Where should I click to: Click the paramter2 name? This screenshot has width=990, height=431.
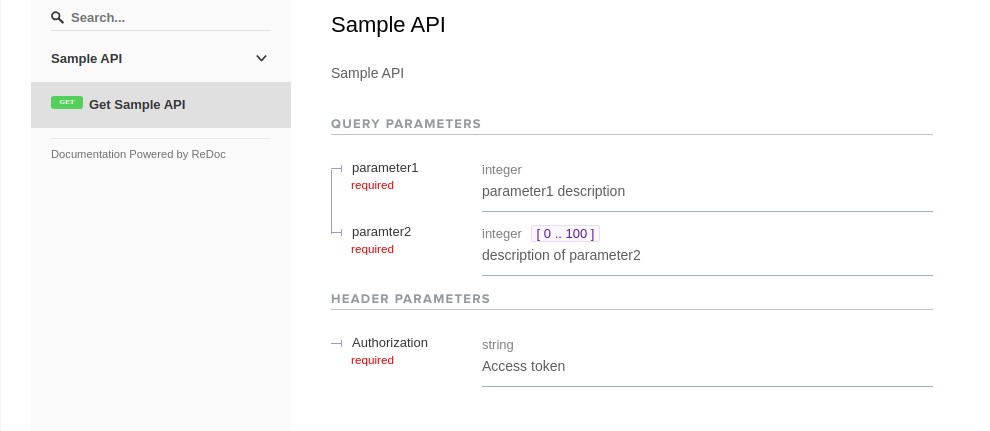pyautogui.click(x=381, y=232)
